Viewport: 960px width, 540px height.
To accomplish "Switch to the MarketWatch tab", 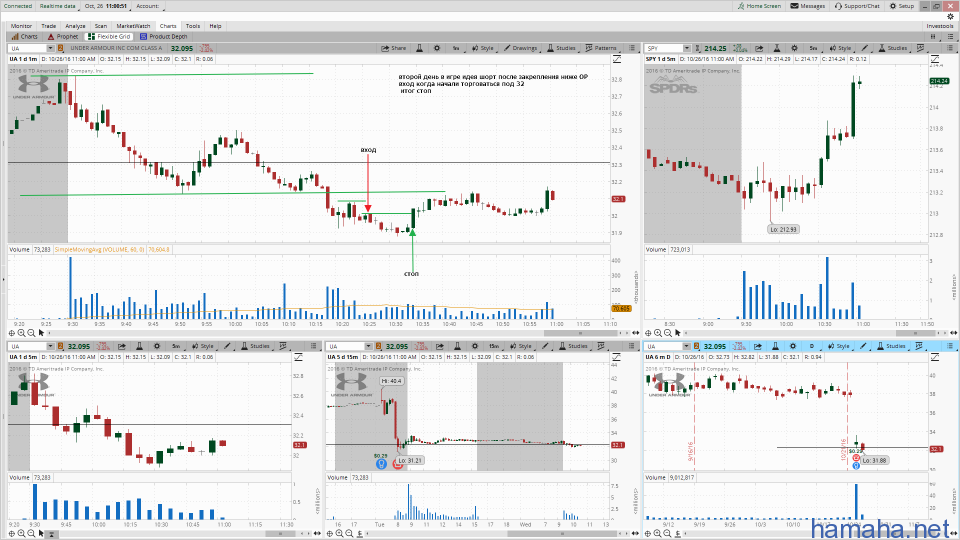I will 133,26.
